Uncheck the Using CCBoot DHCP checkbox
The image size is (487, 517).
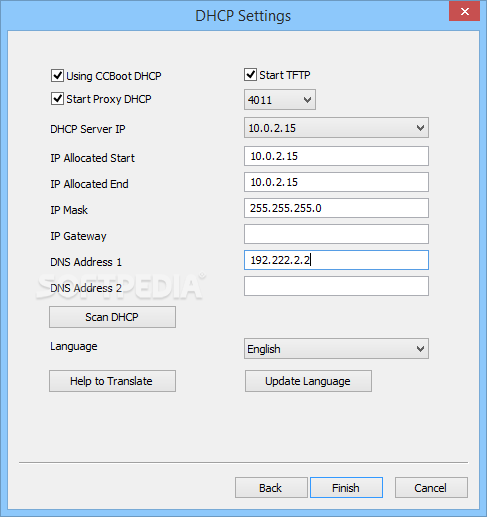pos(57,76)
